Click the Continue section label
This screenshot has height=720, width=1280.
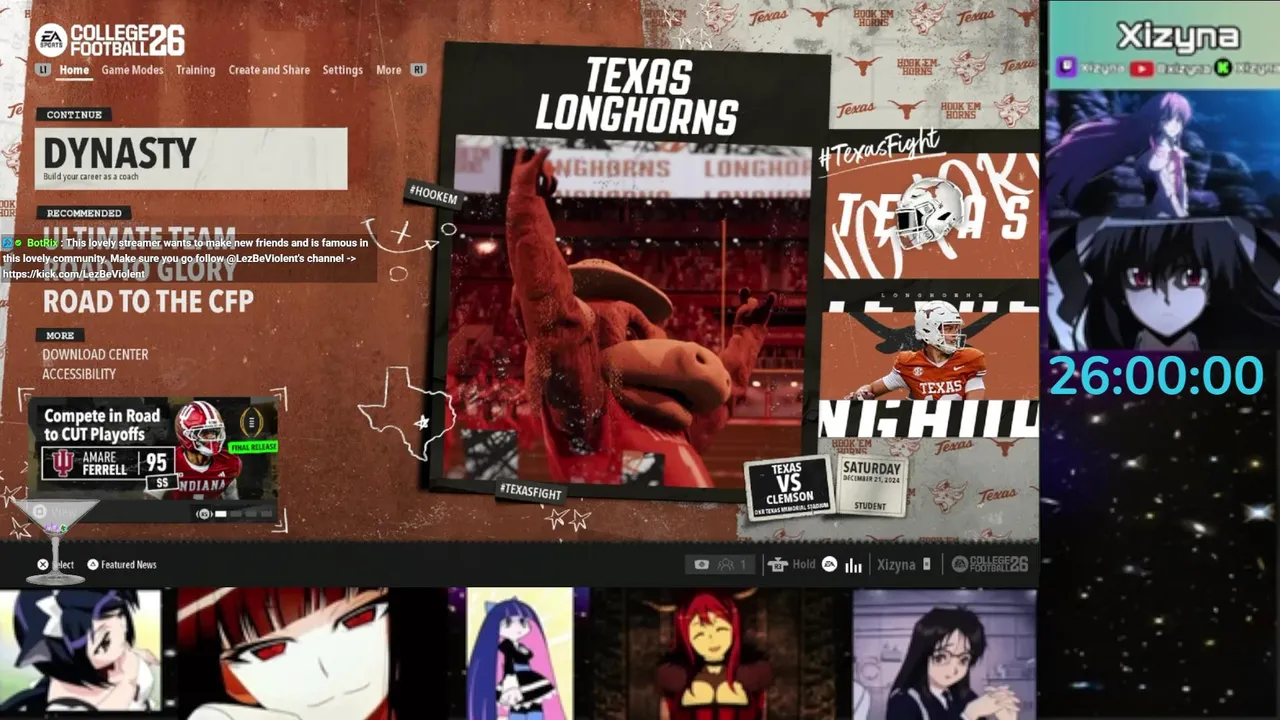[74, 115]
